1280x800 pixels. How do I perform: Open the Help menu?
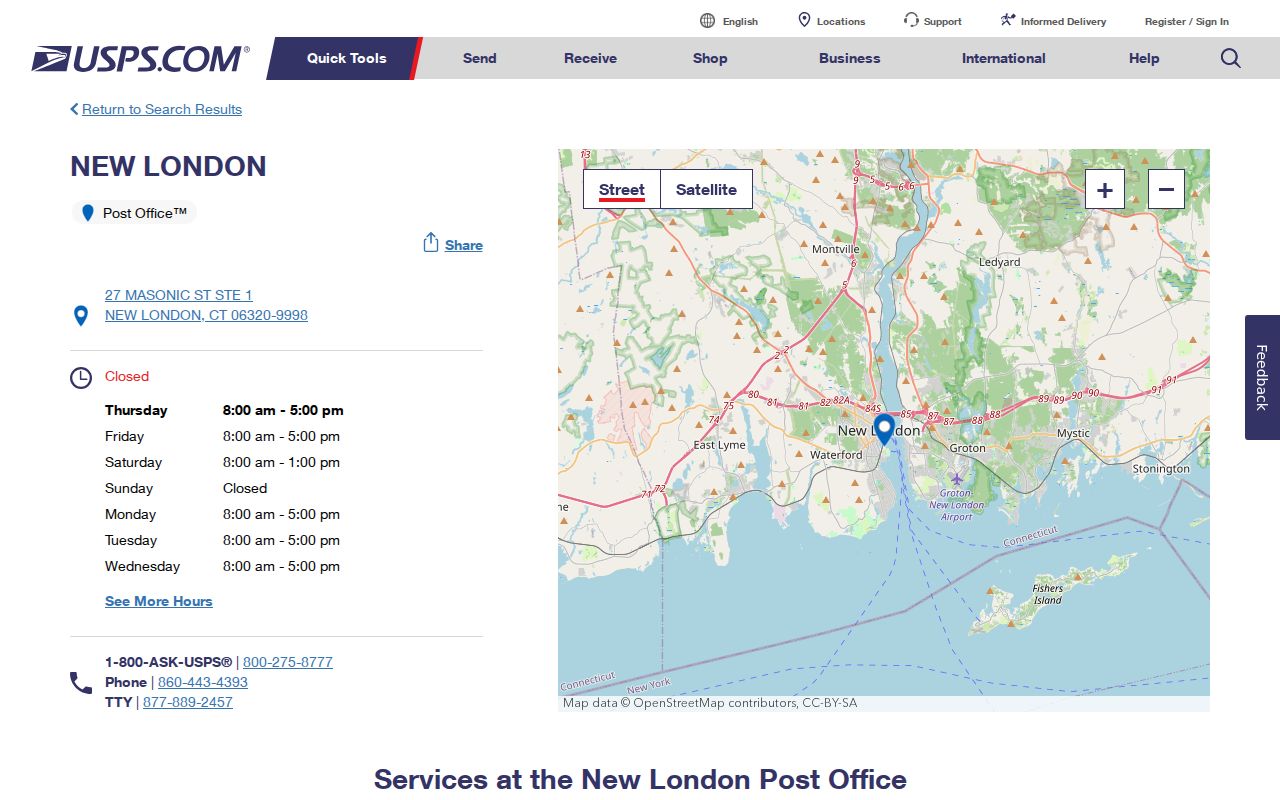coord(1144,58)
